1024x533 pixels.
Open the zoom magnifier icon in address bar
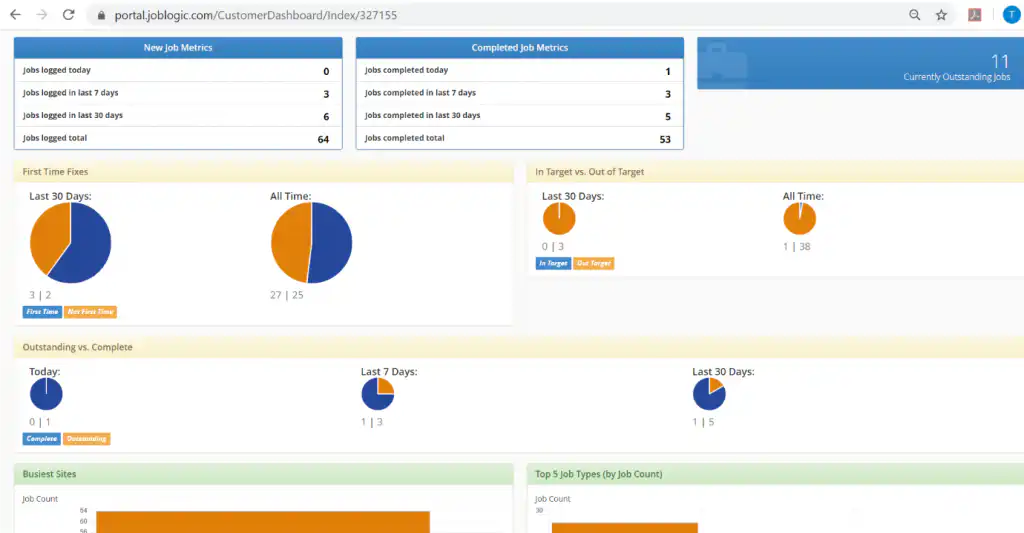[914, 14]
